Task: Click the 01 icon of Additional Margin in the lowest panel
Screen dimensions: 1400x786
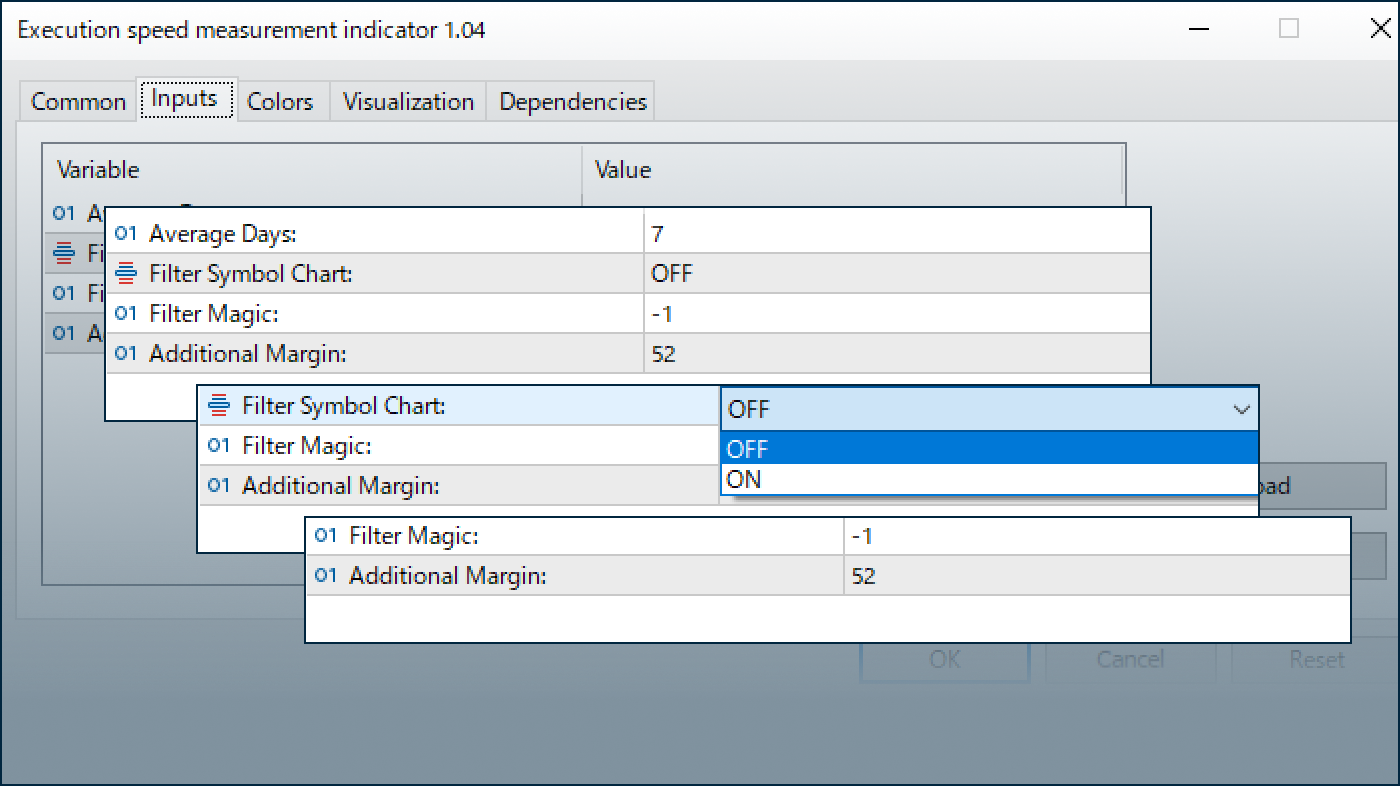Action: [x=325, y=576]
